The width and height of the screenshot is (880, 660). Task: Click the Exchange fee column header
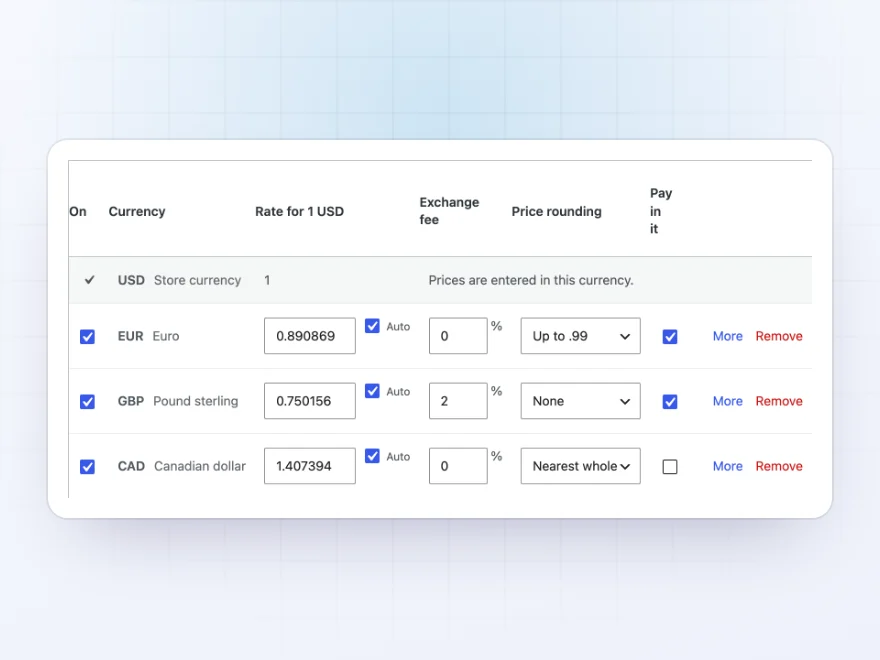[x=449, y=211]
